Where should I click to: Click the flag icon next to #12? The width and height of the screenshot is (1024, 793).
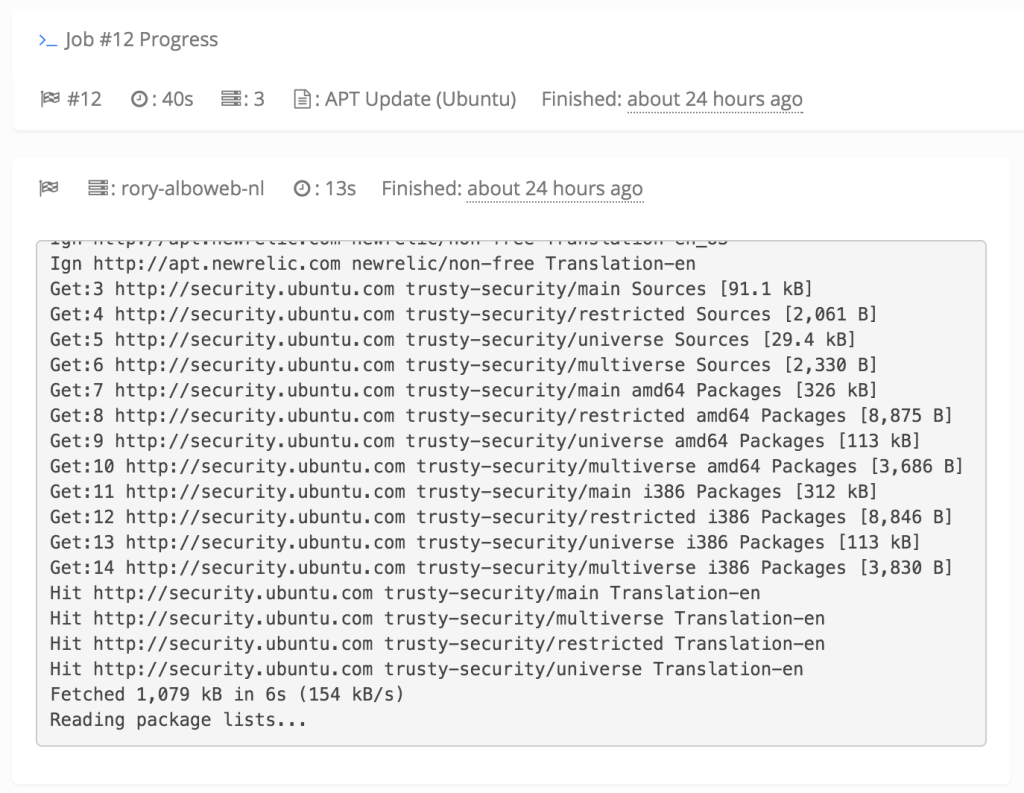[x=49, y=99]
